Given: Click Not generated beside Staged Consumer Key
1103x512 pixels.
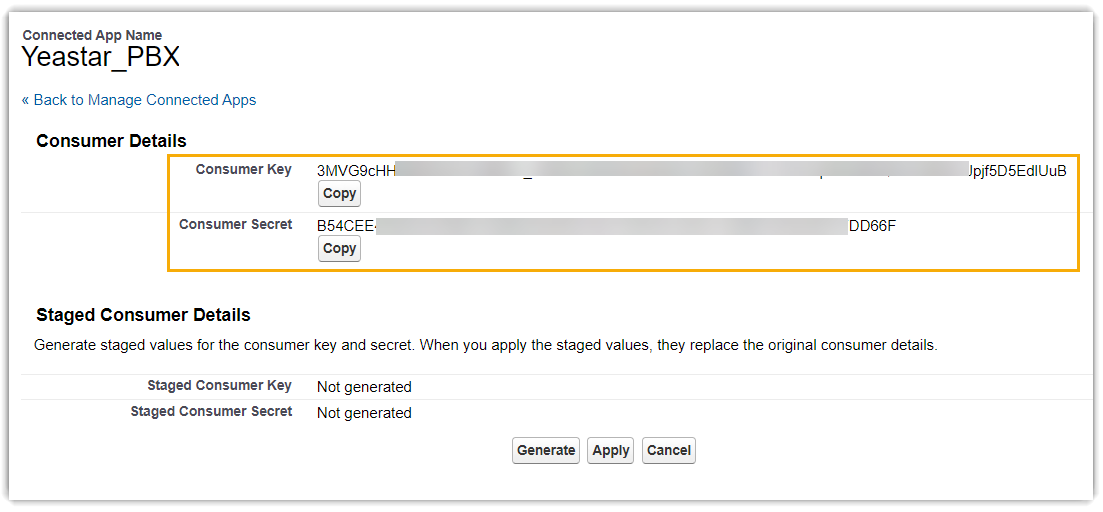Looking at the screenshot, I should coord(364,387).
